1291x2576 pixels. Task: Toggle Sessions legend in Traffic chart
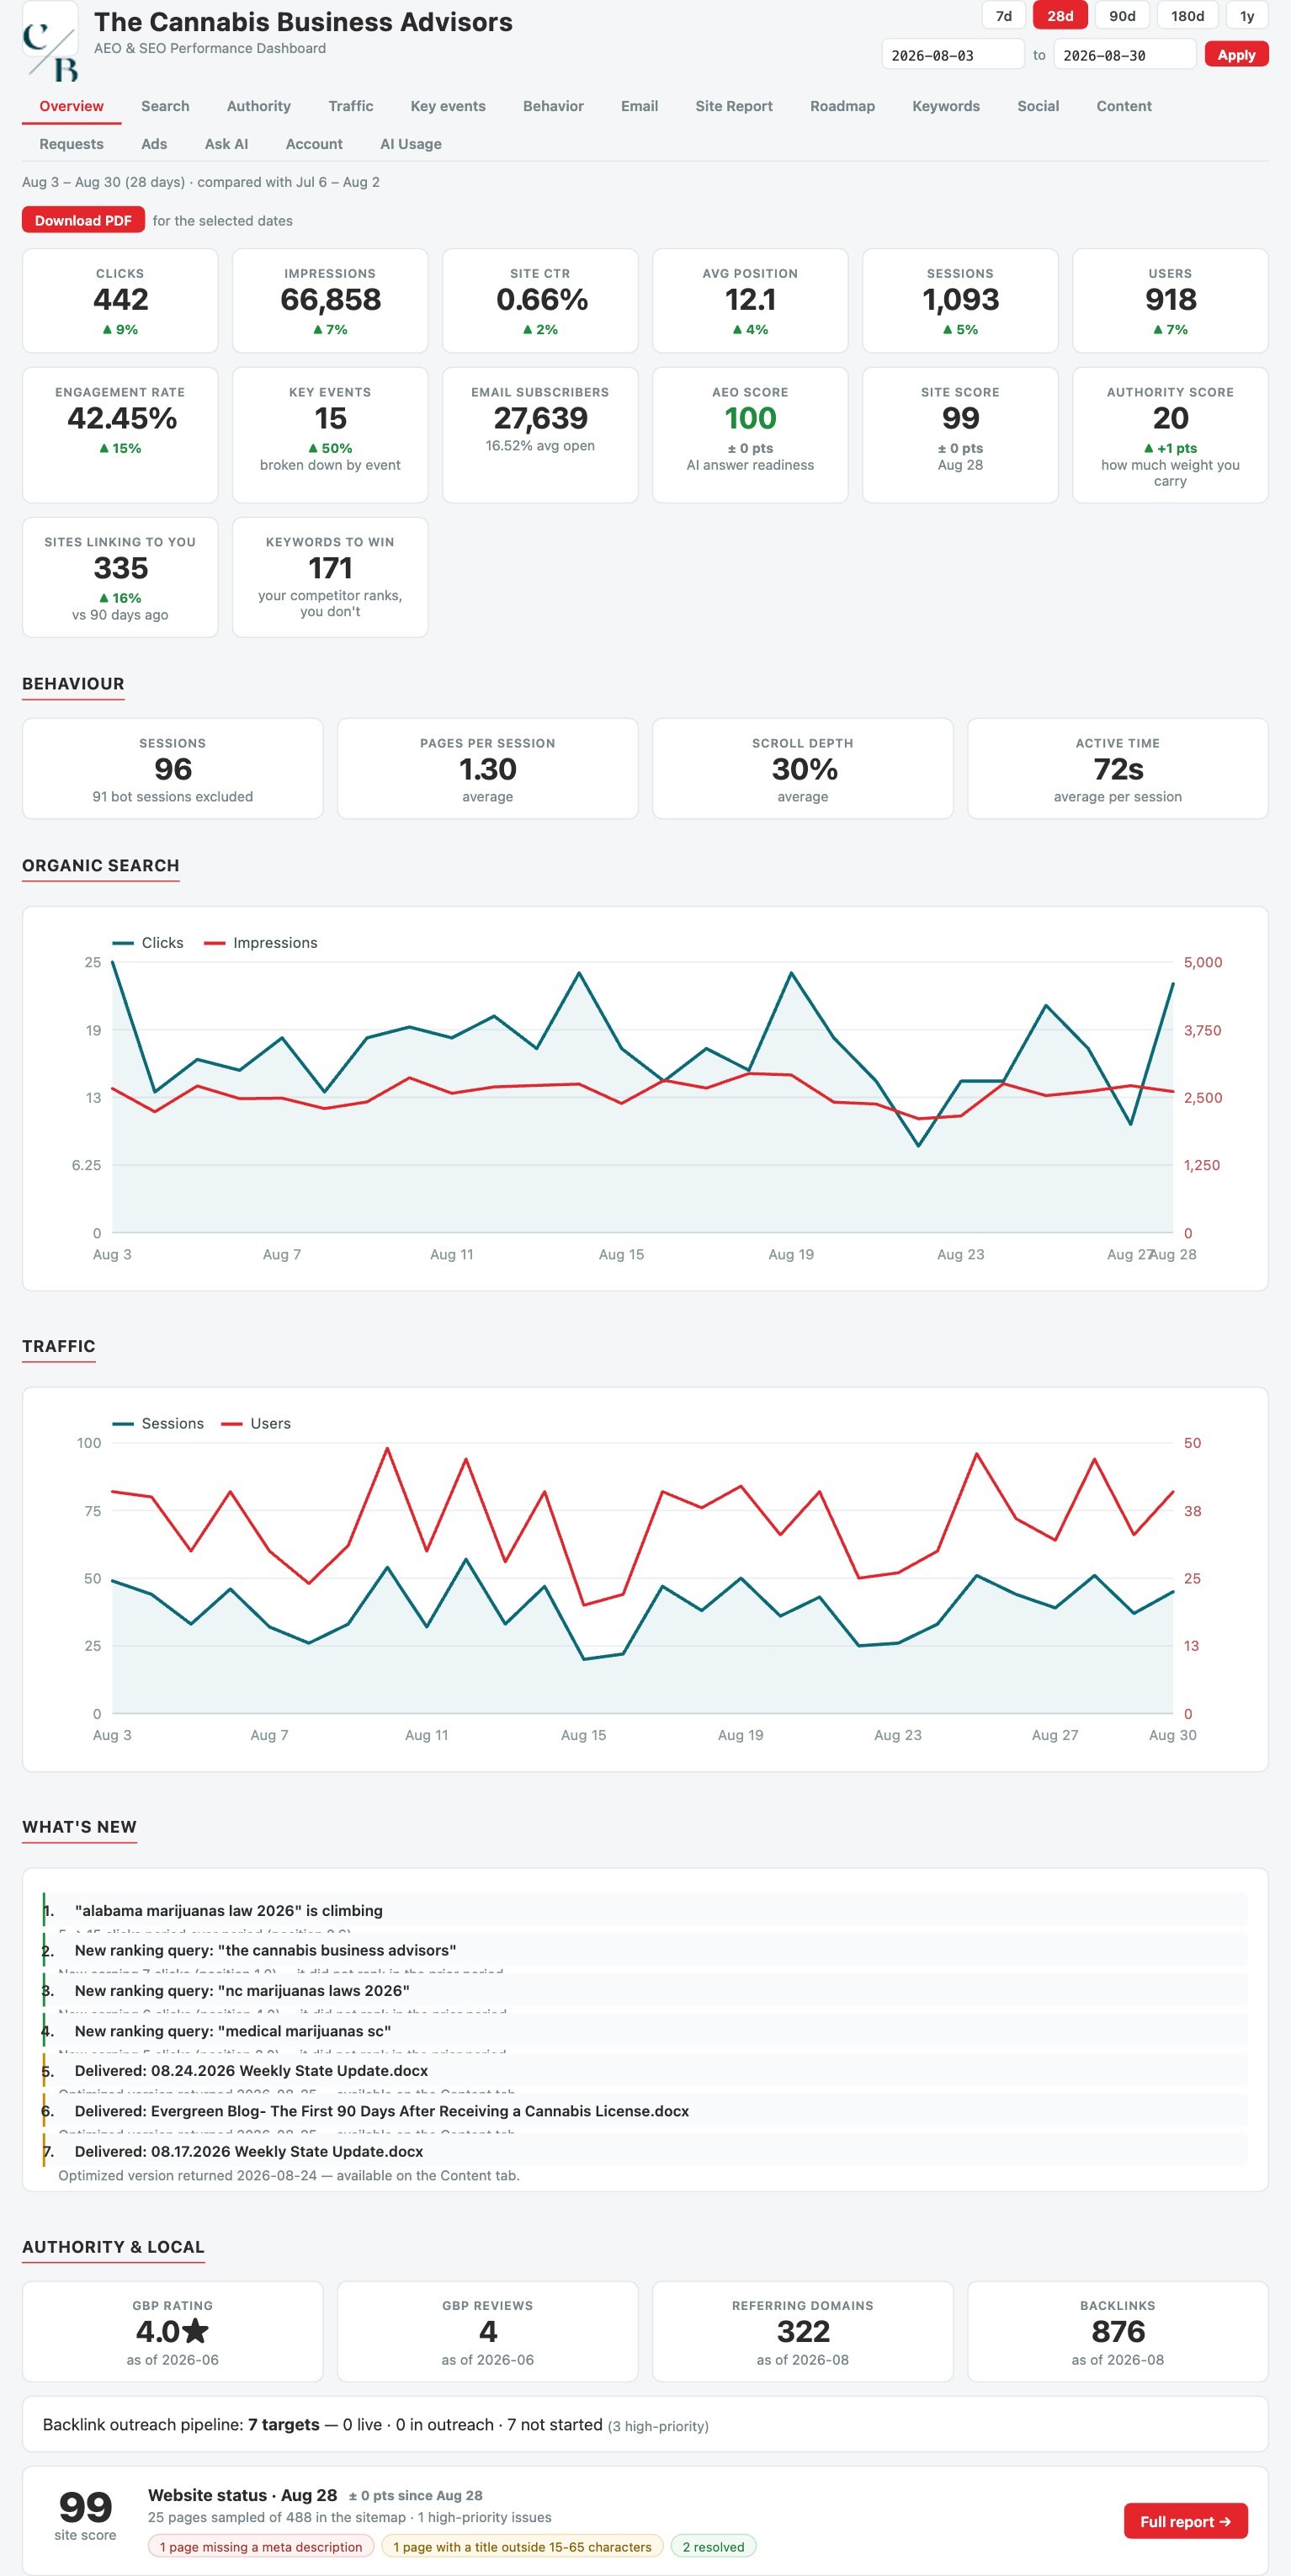158,1423
